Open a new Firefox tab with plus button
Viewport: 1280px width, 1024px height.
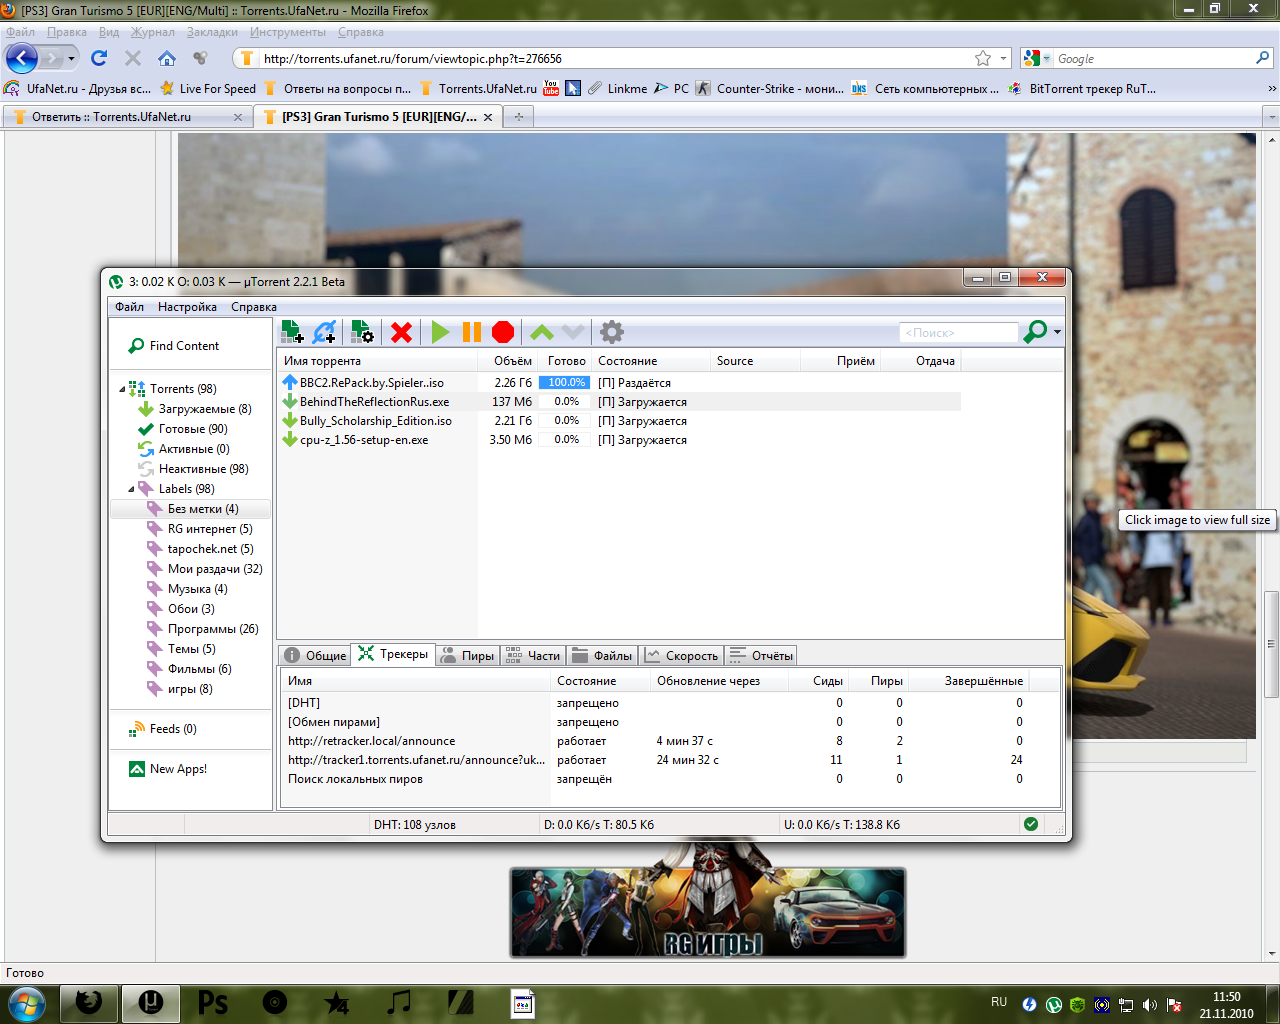pos(518,117)
